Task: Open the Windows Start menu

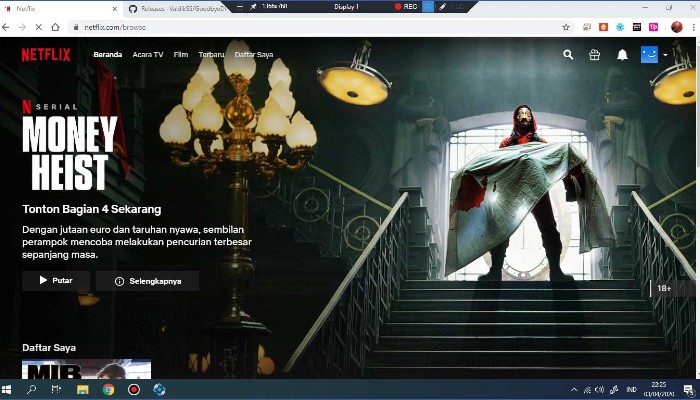Action: [6, 389]
